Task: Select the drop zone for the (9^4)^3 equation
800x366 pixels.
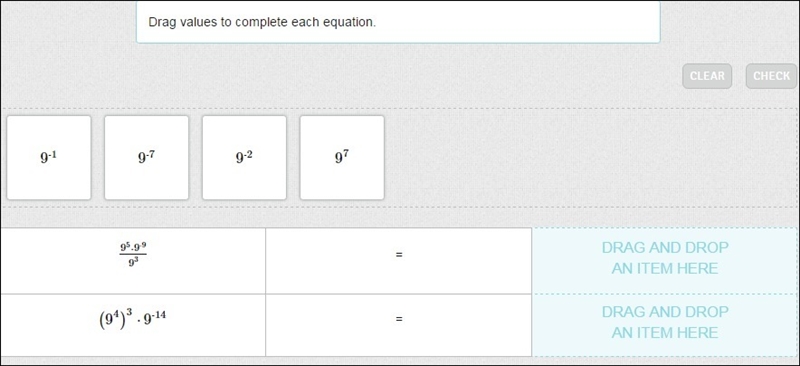Action: [x=665, y=325]
